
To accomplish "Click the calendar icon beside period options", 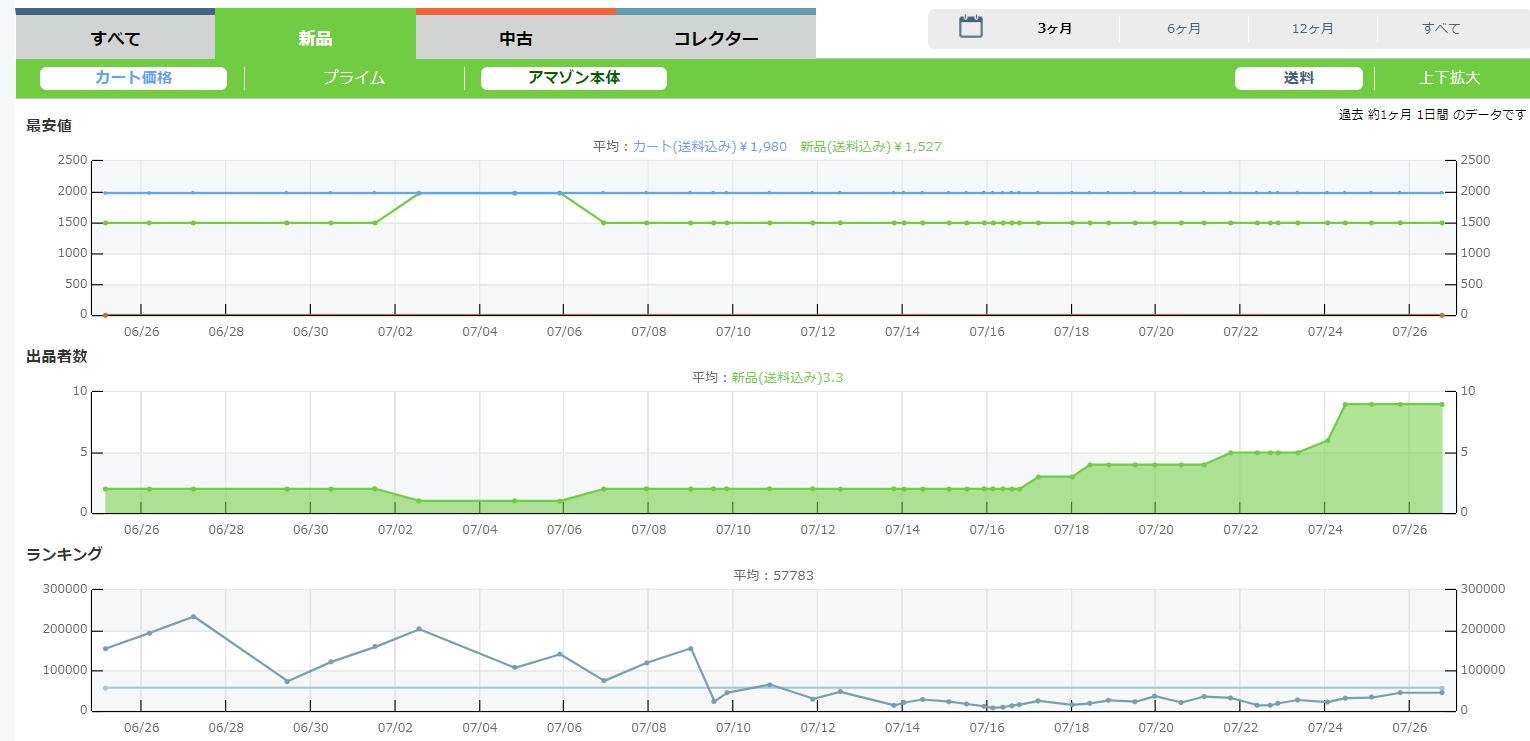I will pos(970,27).
